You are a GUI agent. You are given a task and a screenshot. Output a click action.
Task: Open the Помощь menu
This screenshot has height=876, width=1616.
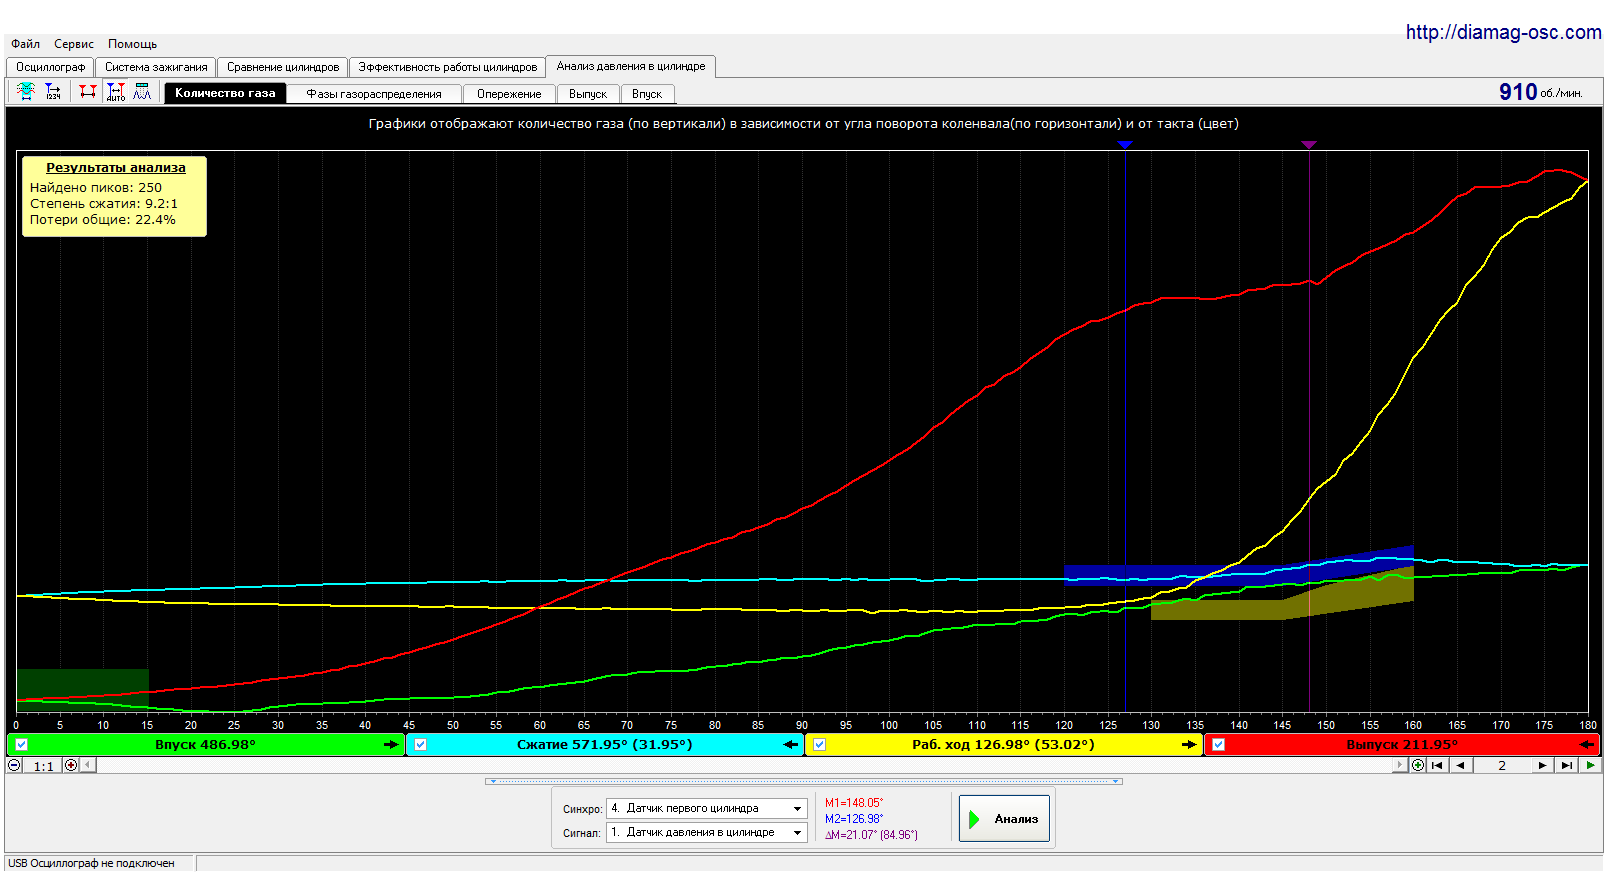pyautogui.click(x=133, y=44)
